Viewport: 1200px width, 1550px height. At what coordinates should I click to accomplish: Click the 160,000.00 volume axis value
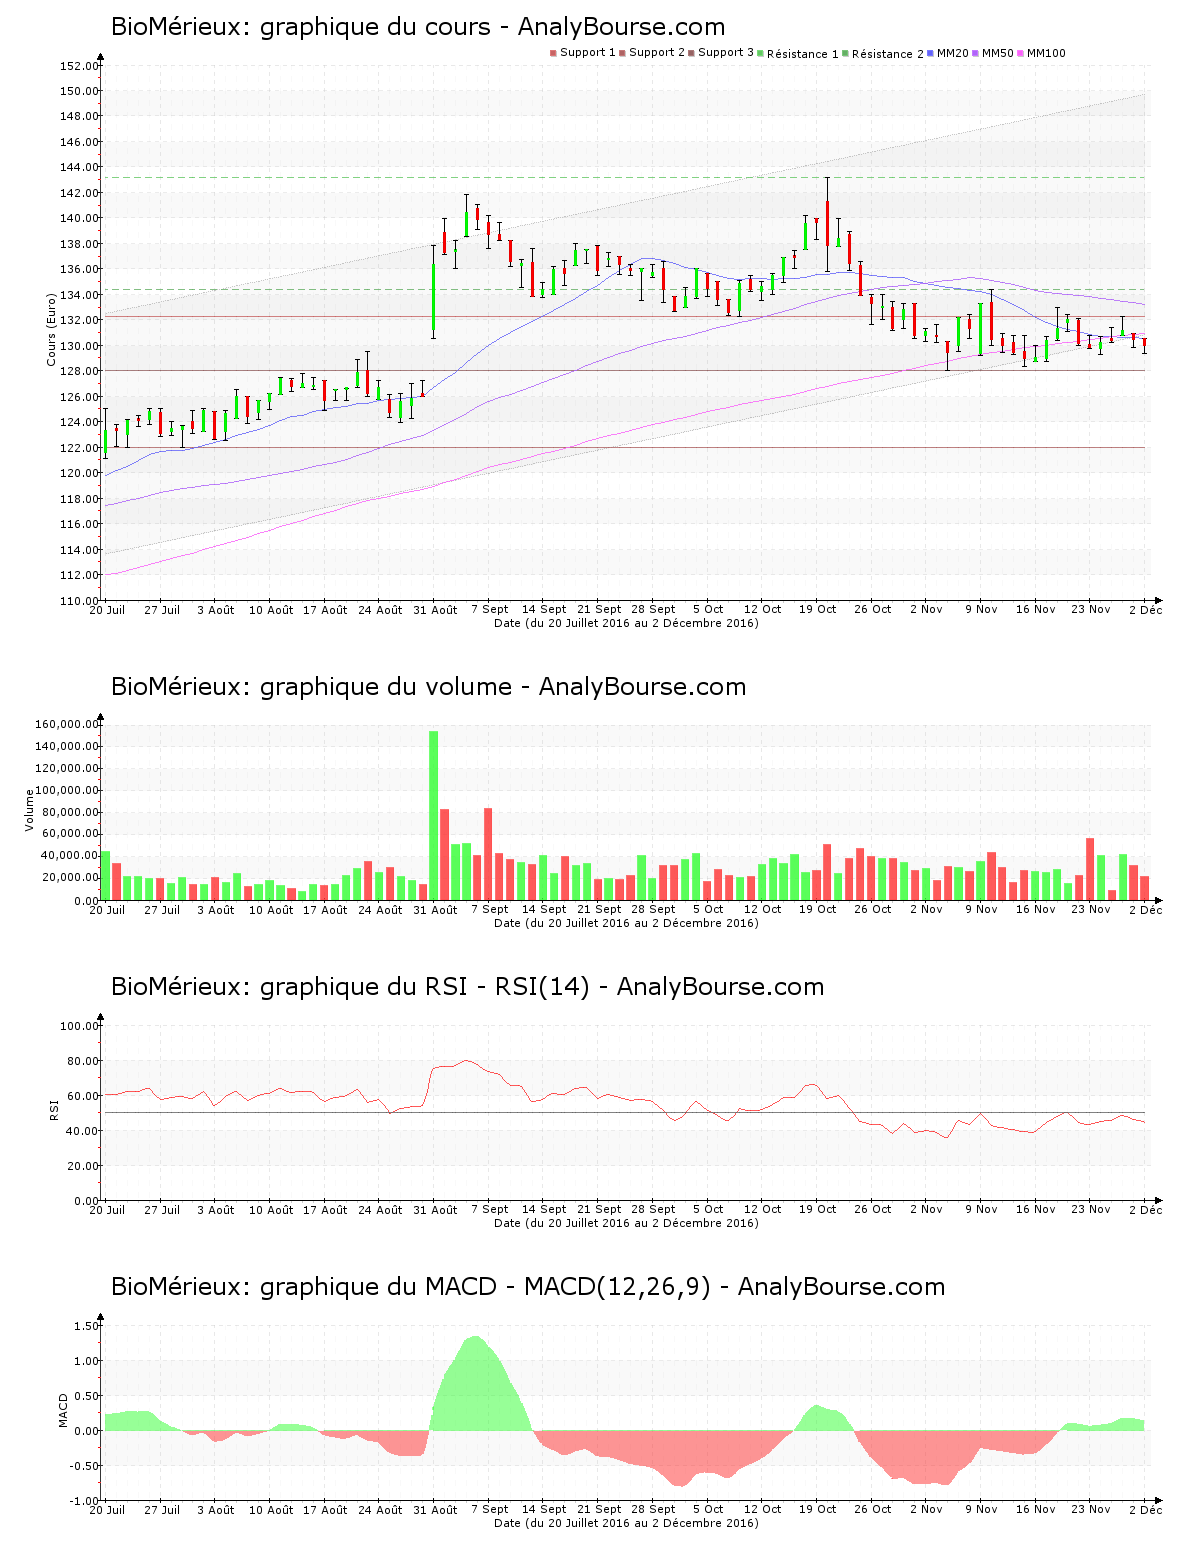coord(67,725)
